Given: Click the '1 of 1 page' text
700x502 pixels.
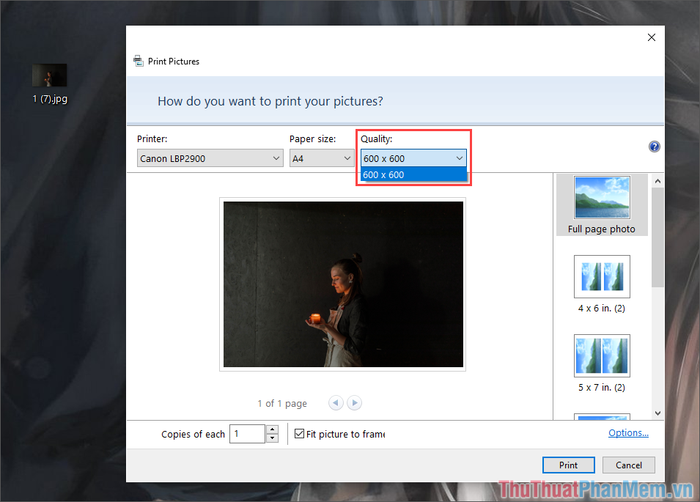Looking at the screenshot, I should click(x=282, y=403).
